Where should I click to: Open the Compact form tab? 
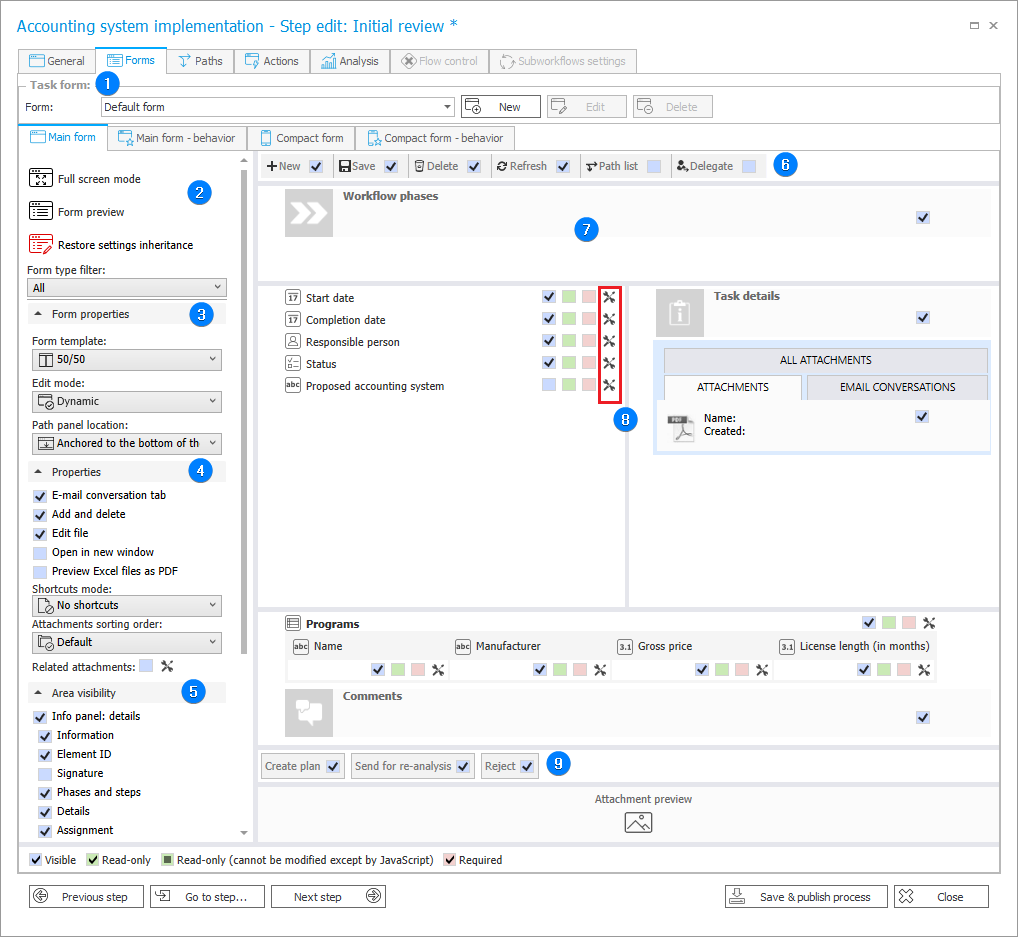click(302, 138)
